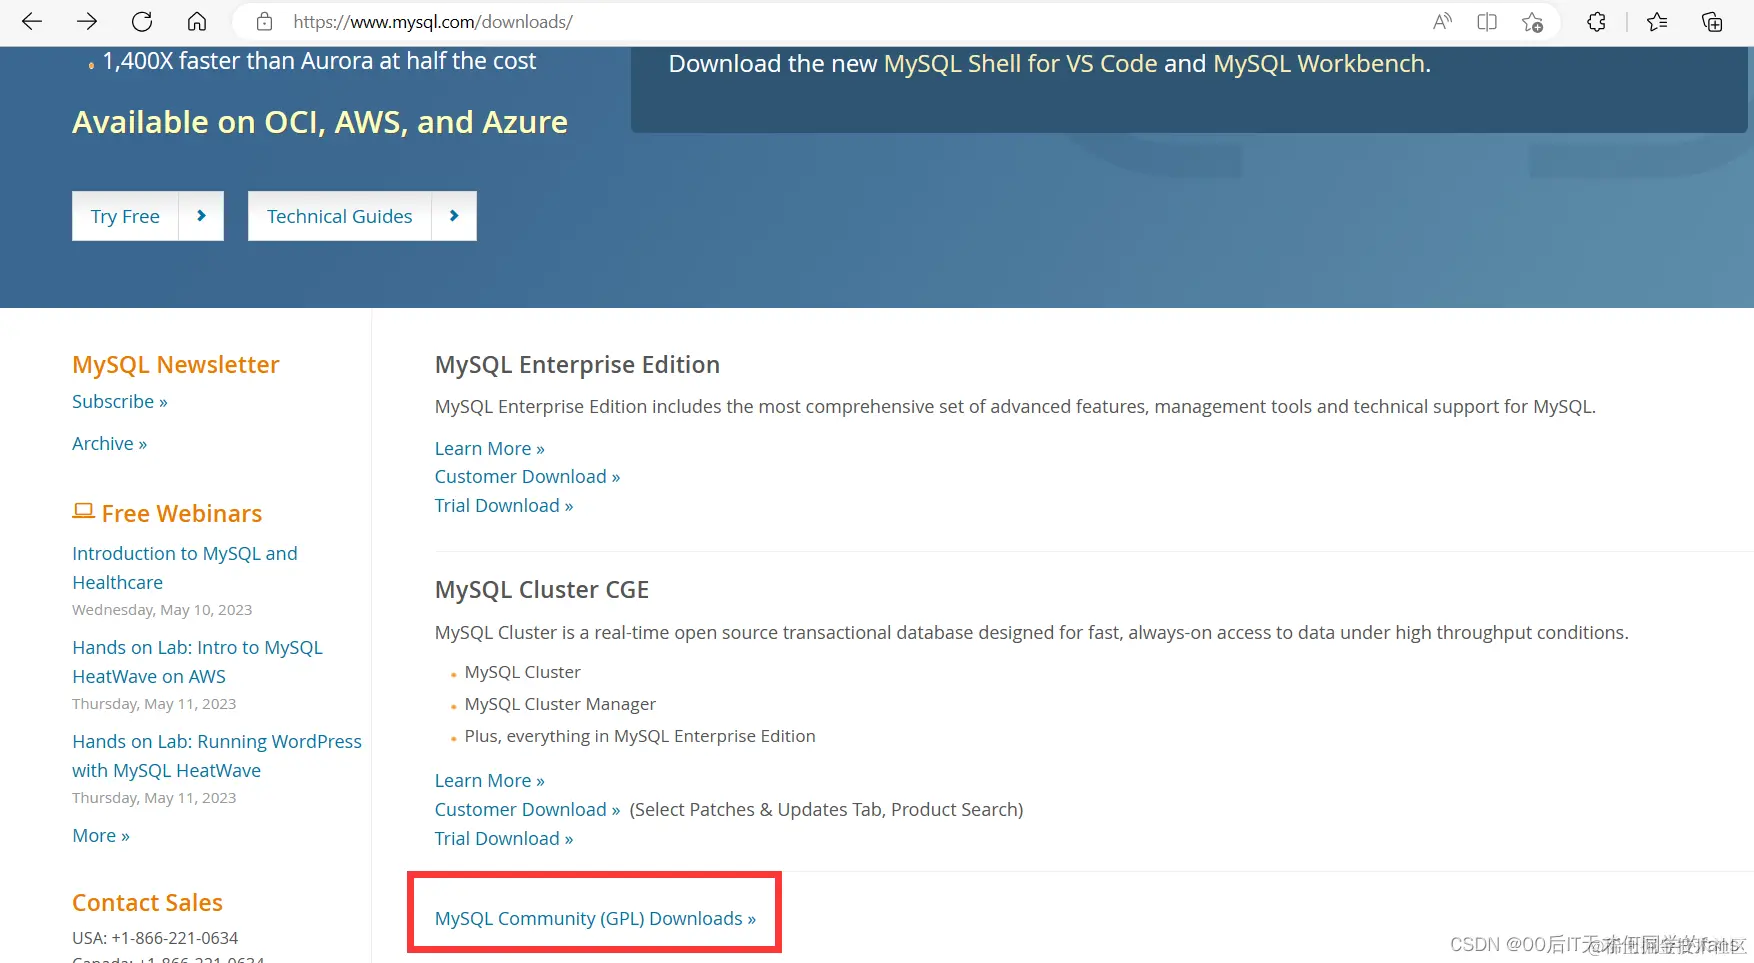
Task: Click the MySQL Newsletter heading
Action: [x=175, y=364]
